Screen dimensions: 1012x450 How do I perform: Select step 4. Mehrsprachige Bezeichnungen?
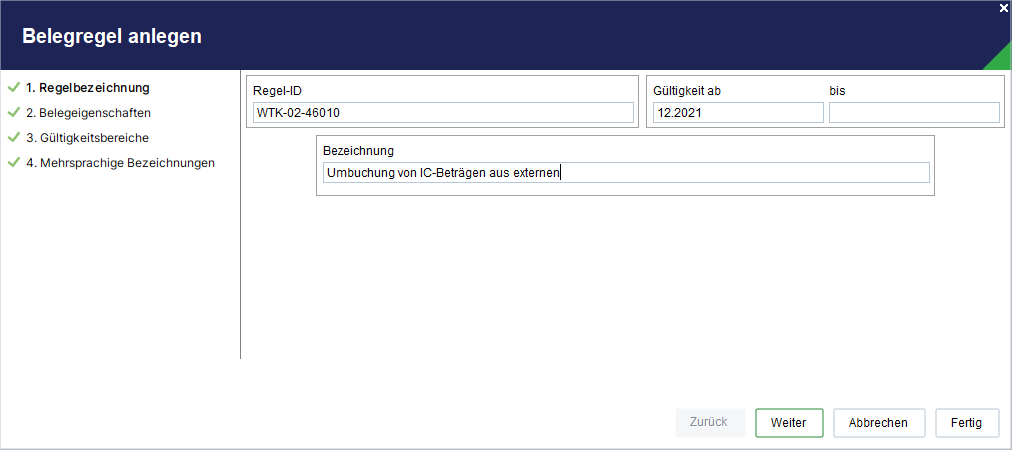pyautogui.click(x=120, y=163)
